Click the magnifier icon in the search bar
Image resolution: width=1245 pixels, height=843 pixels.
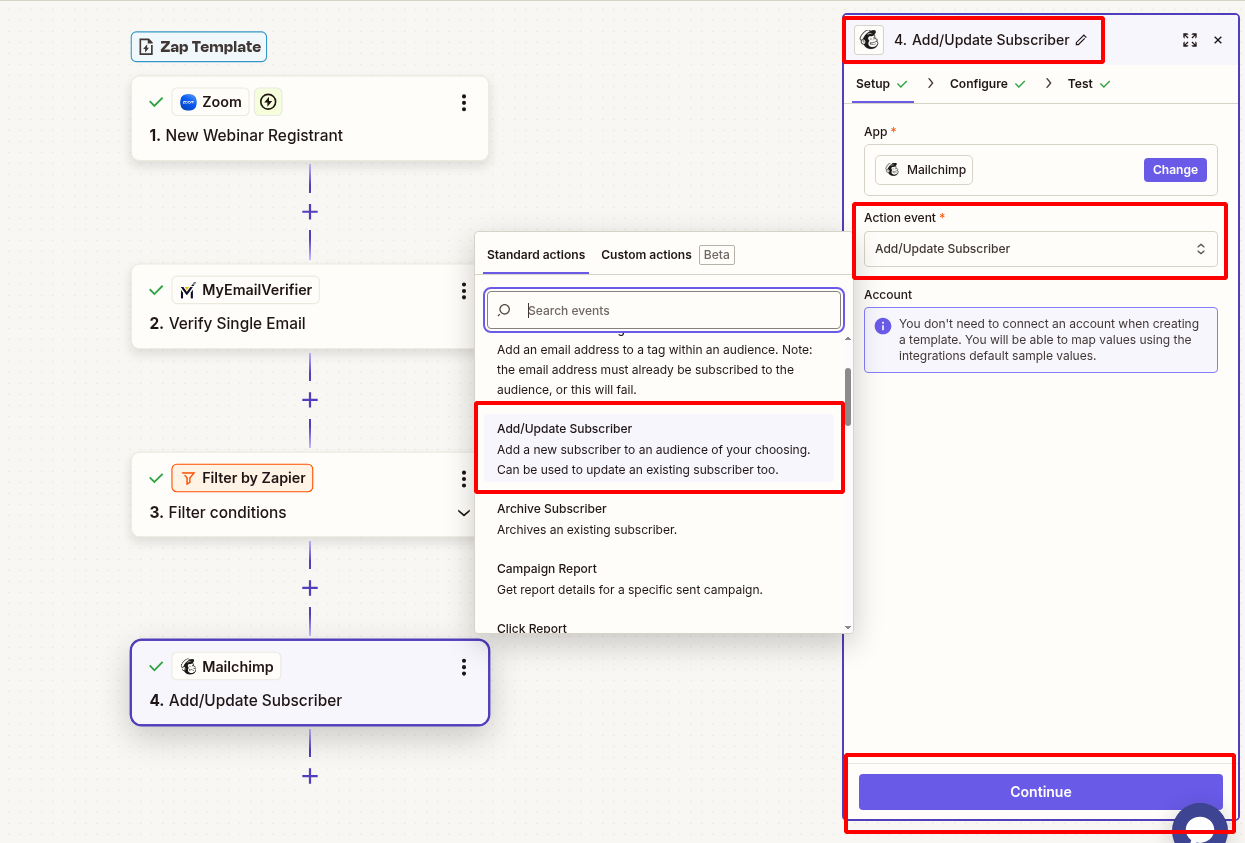pyautogui.click(x=503, y=310)
